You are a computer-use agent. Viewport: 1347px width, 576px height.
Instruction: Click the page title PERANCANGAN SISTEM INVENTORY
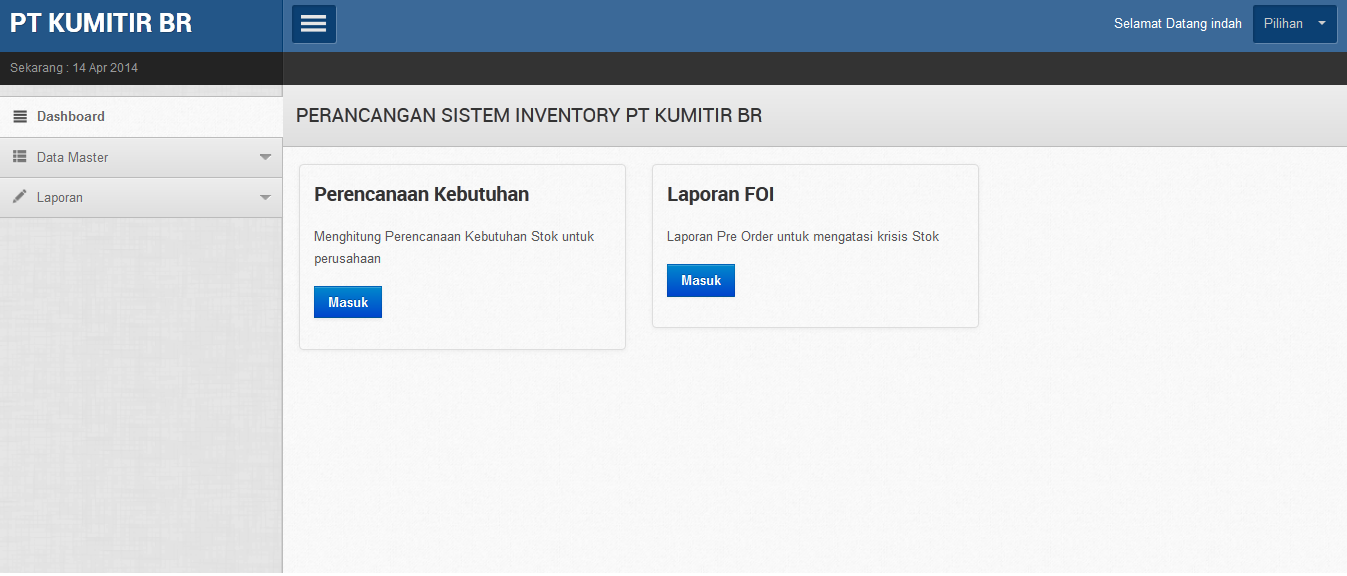(527, 115)
